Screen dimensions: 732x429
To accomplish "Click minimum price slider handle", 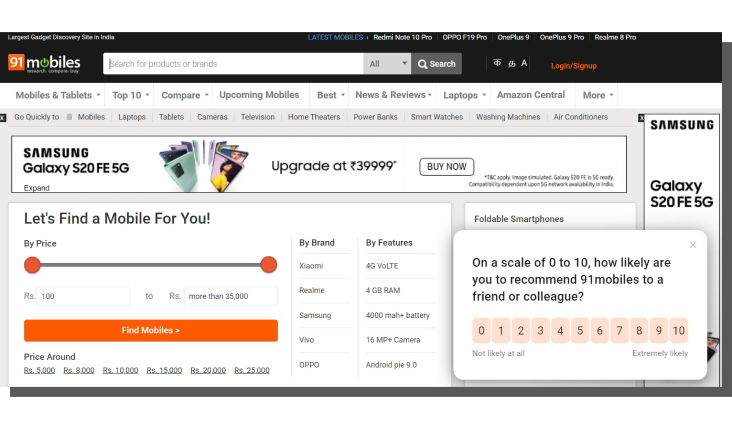I will [x=32, y=265].
